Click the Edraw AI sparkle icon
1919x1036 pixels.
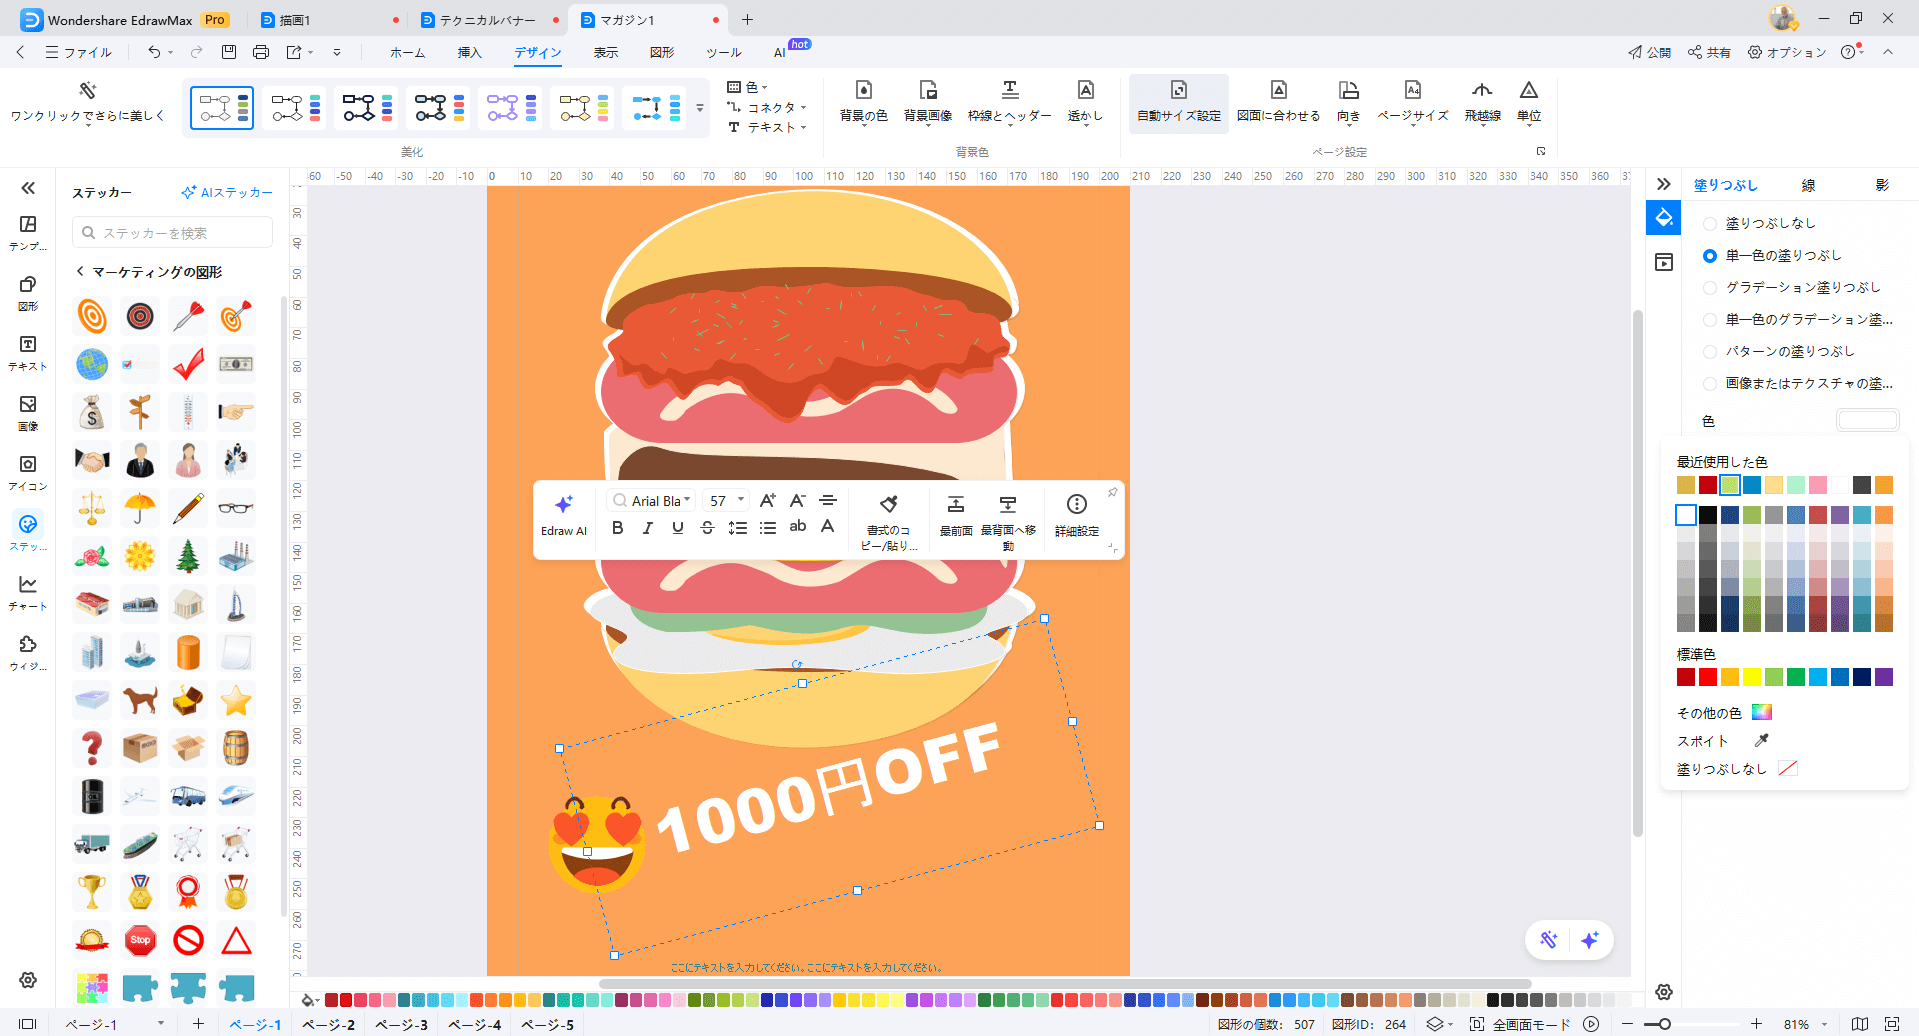pyautogui.click(x=563, y=505)
